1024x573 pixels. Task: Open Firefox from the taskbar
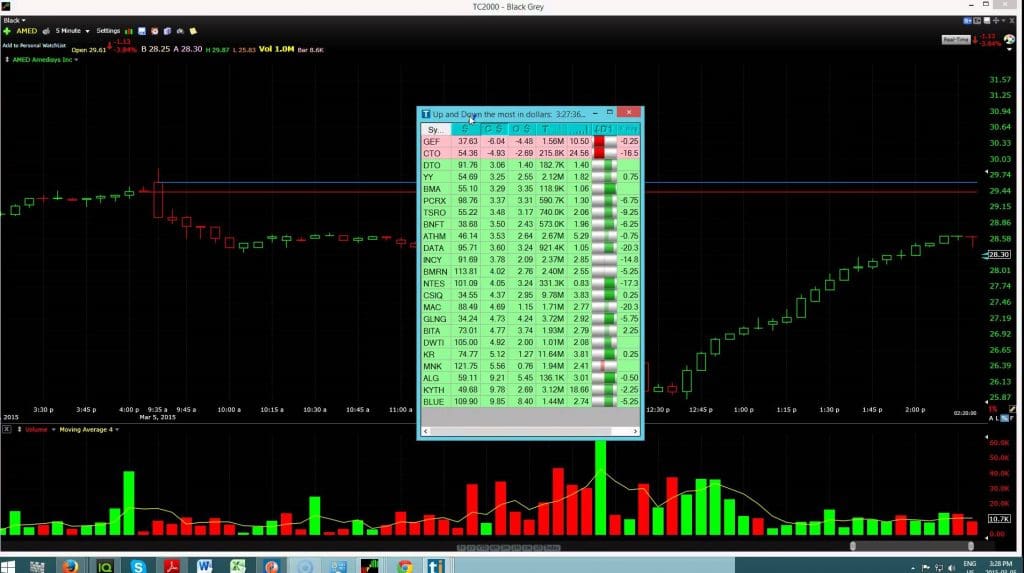tap(70, 566)
